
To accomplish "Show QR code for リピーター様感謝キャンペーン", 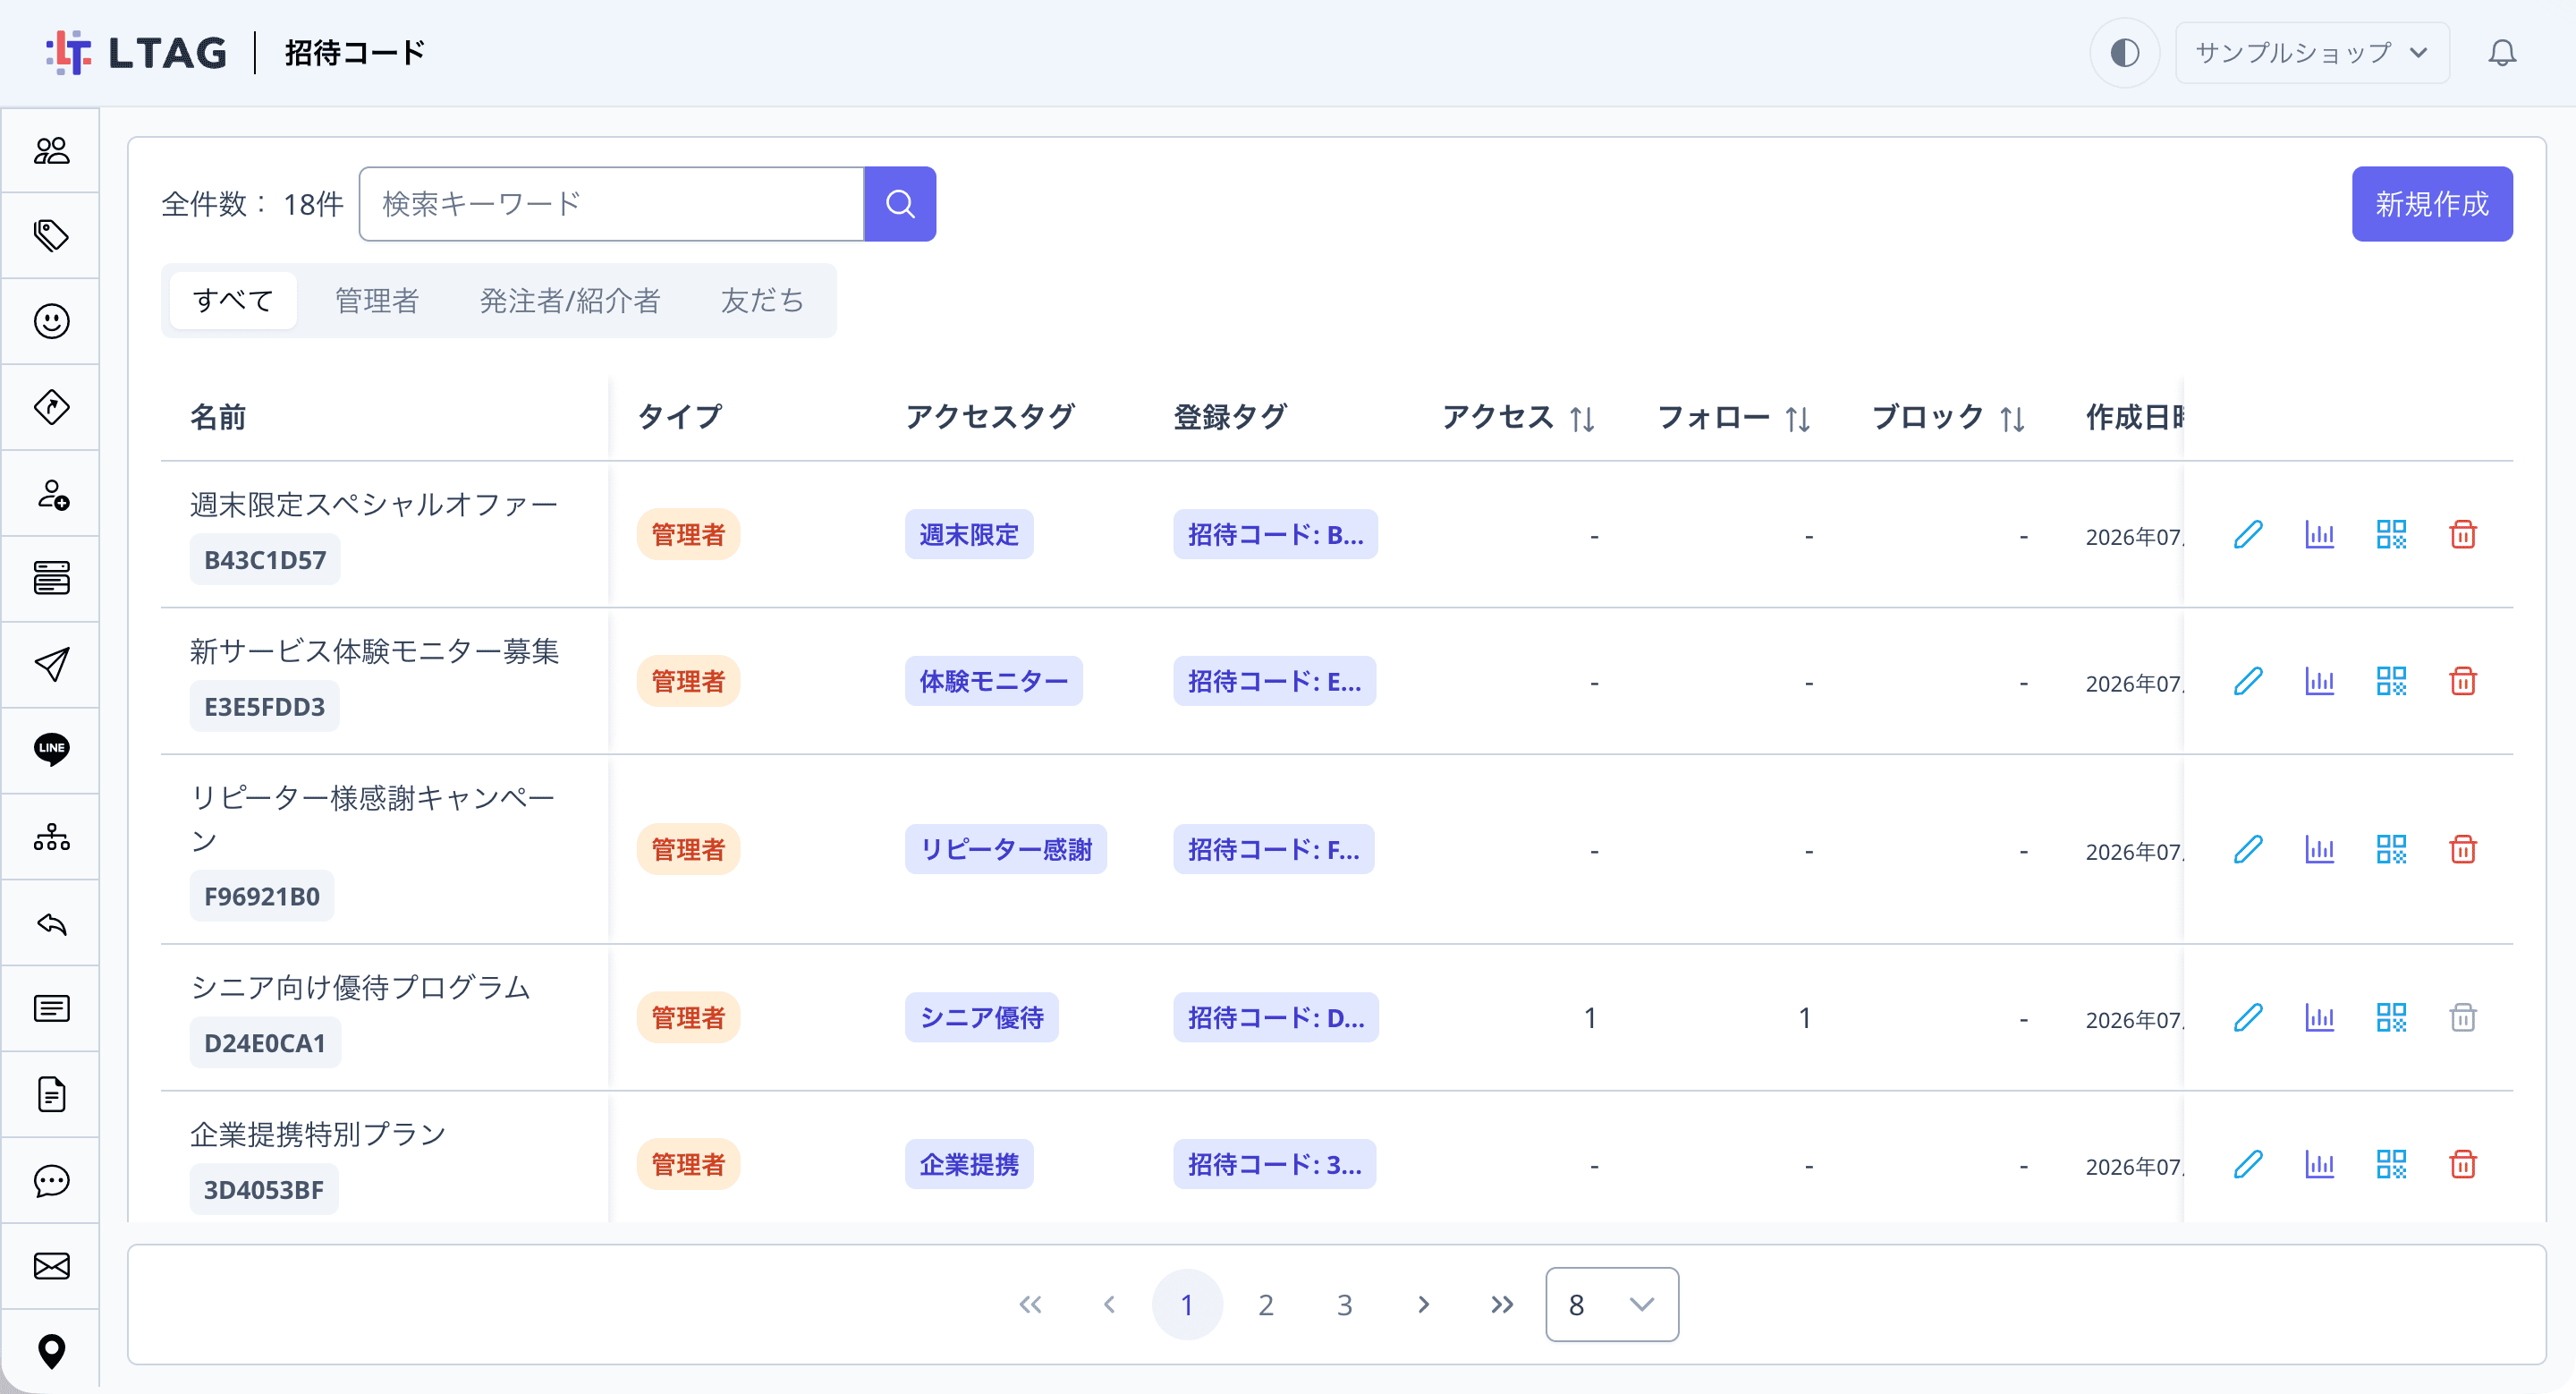I will click(2391, 850).
